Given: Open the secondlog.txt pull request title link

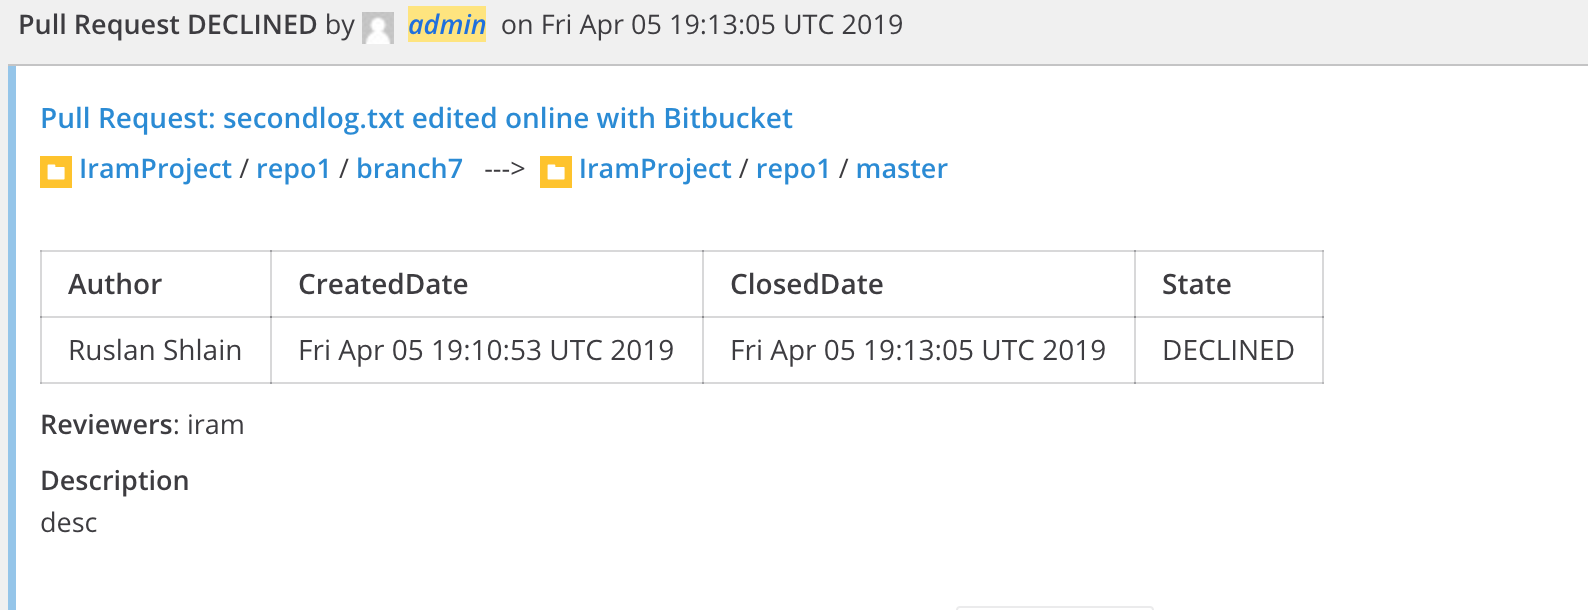Looking at the screenshot, I should (416, 118).
